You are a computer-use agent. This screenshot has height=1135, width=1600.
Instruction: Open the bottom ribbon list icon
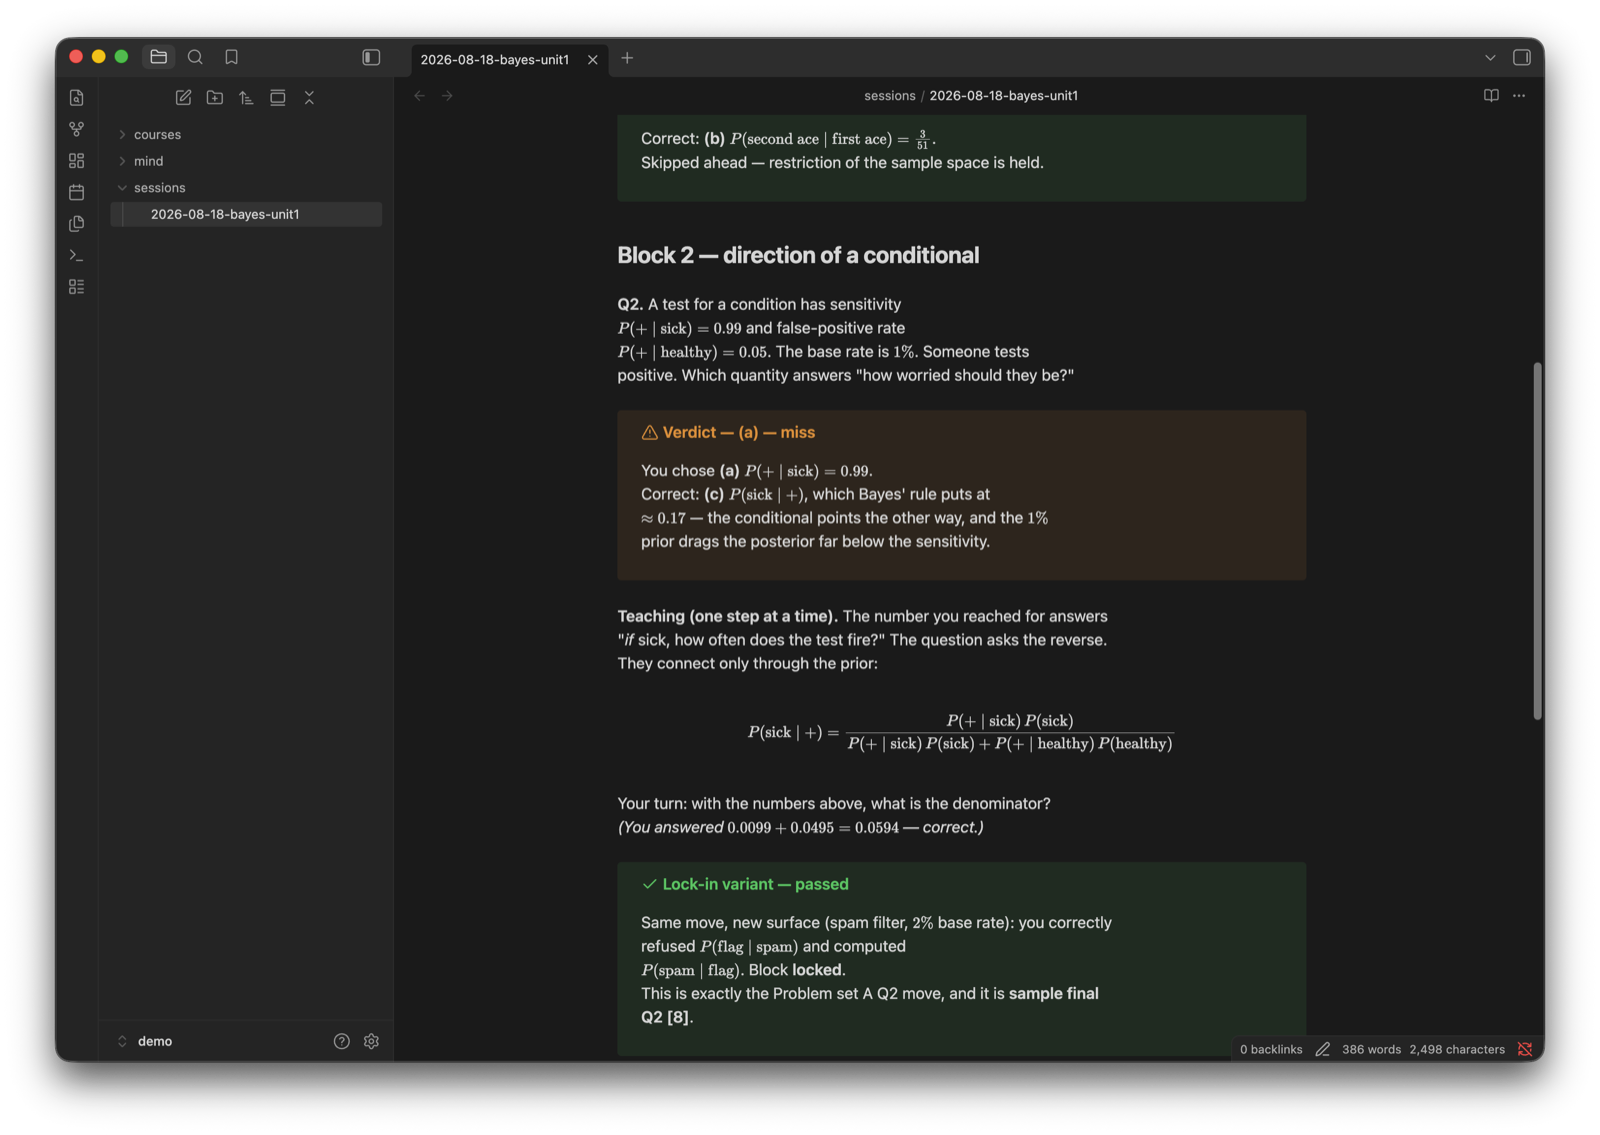[x=77, y=287]
